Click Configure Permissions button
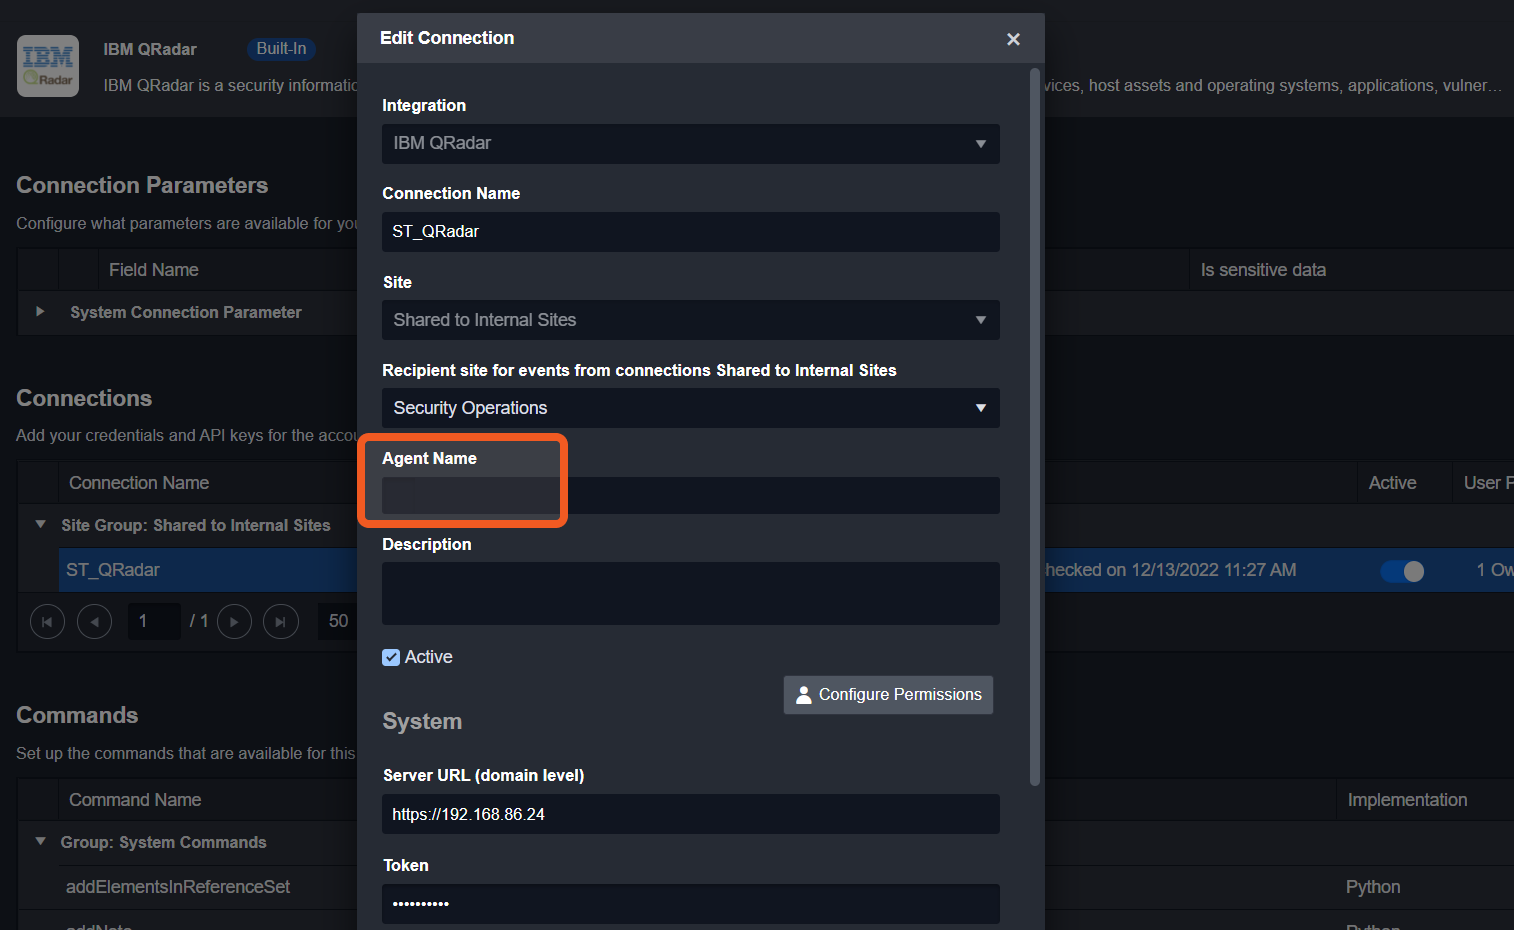The height and width of the screenshot is (930, 1514). (888, 695)
